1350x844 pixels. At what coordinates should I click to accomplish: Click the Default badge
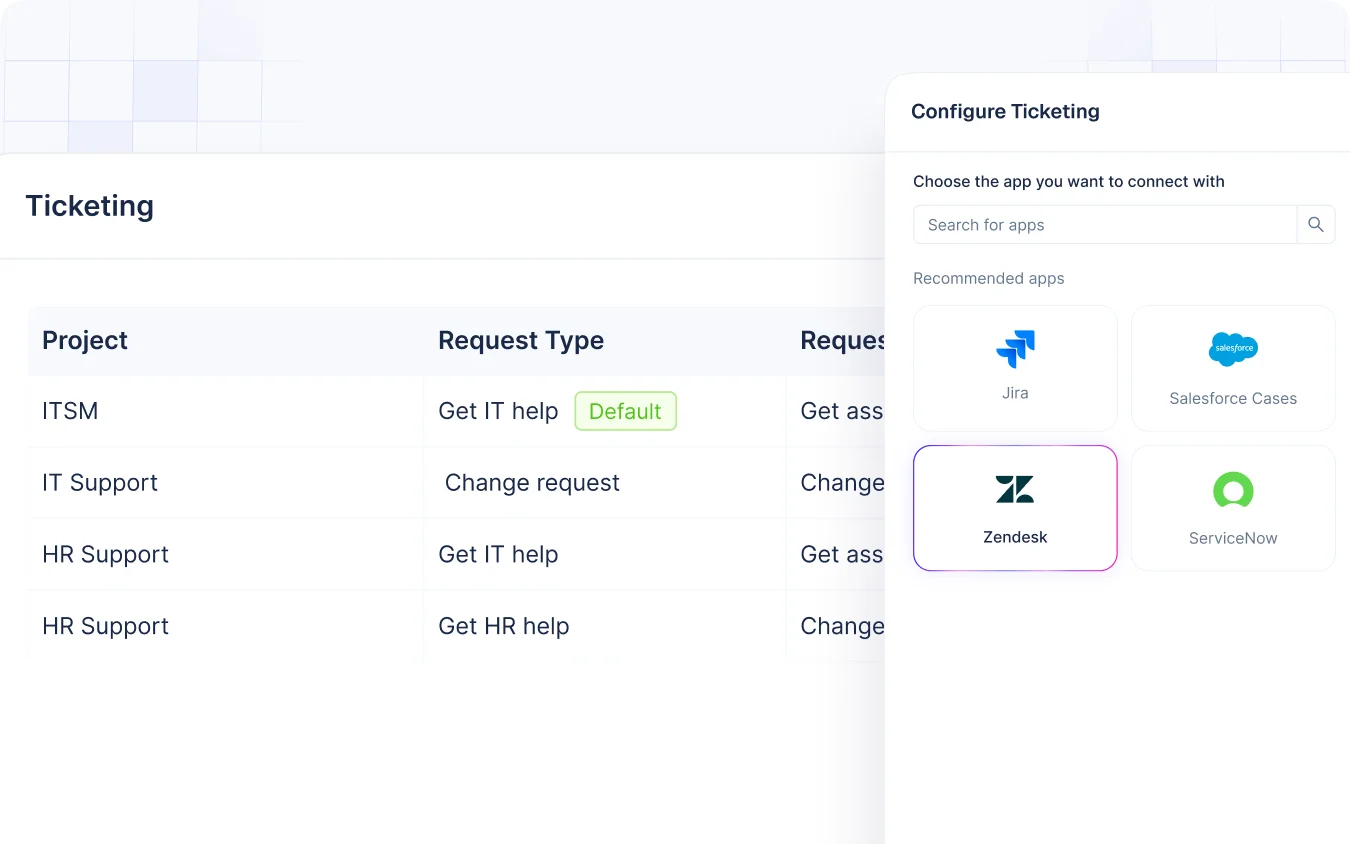625,411
